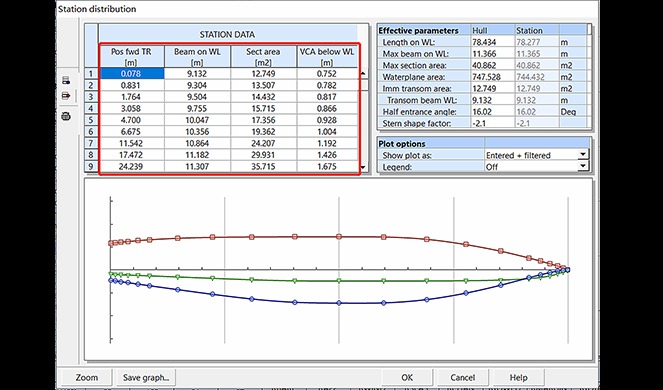
Task: Click the 'Sect area [m2]' column header
Action: click(264, 56)
